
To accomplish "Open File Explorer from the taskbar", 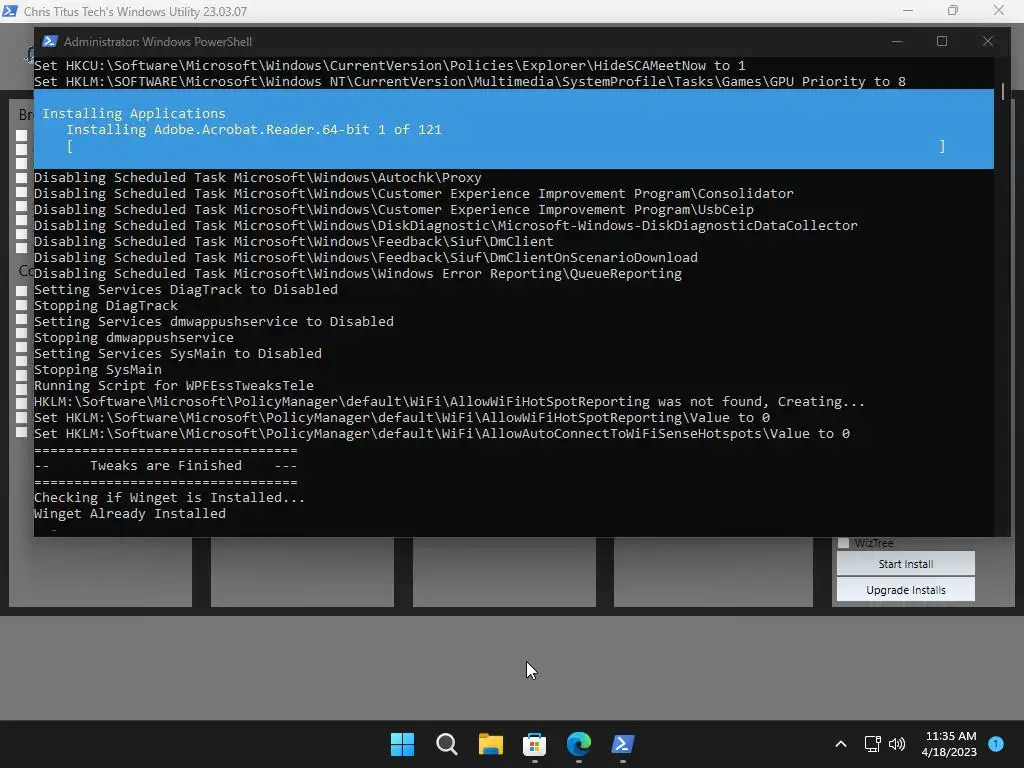I will [490, 744].
